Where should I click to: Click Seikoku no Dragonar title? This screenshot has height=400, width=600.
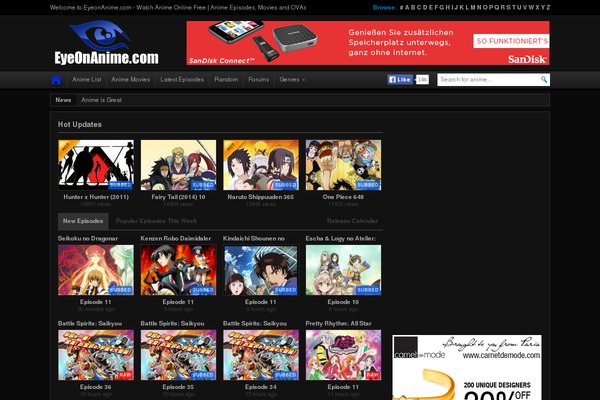[x=88, y=238]
